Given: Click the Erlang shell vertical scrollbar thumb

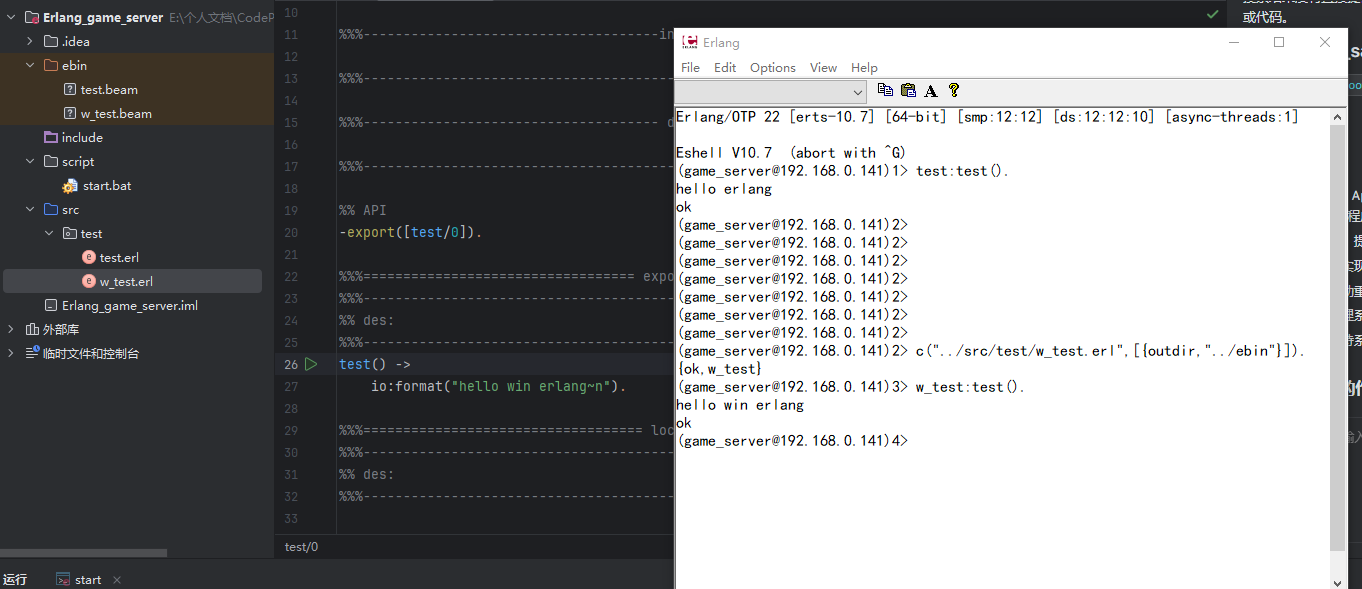Looking at the screenshot, I should (x=1338, y=338).
